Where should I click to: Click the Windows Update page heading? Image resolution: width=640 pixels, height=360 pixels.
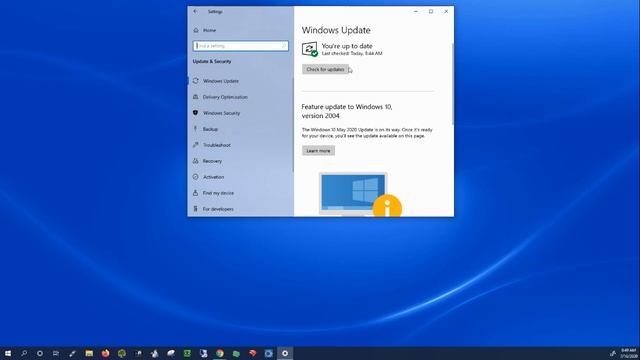click(x=336, y=30)
